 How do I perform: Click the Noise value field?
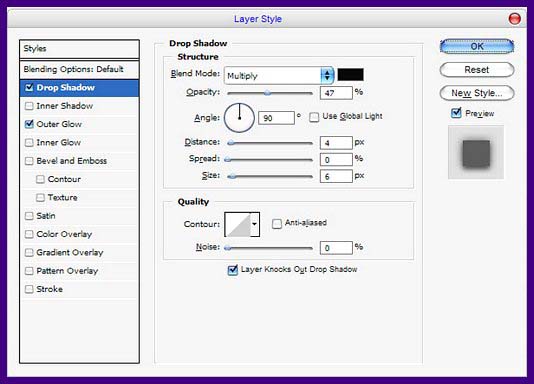click(336, 248)
